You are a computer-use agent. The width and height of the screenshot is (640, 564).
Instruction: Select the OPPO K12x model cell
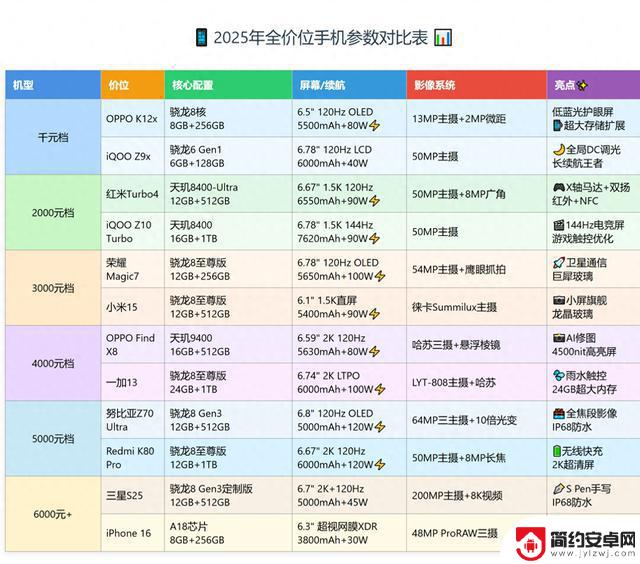click(133, 118)
